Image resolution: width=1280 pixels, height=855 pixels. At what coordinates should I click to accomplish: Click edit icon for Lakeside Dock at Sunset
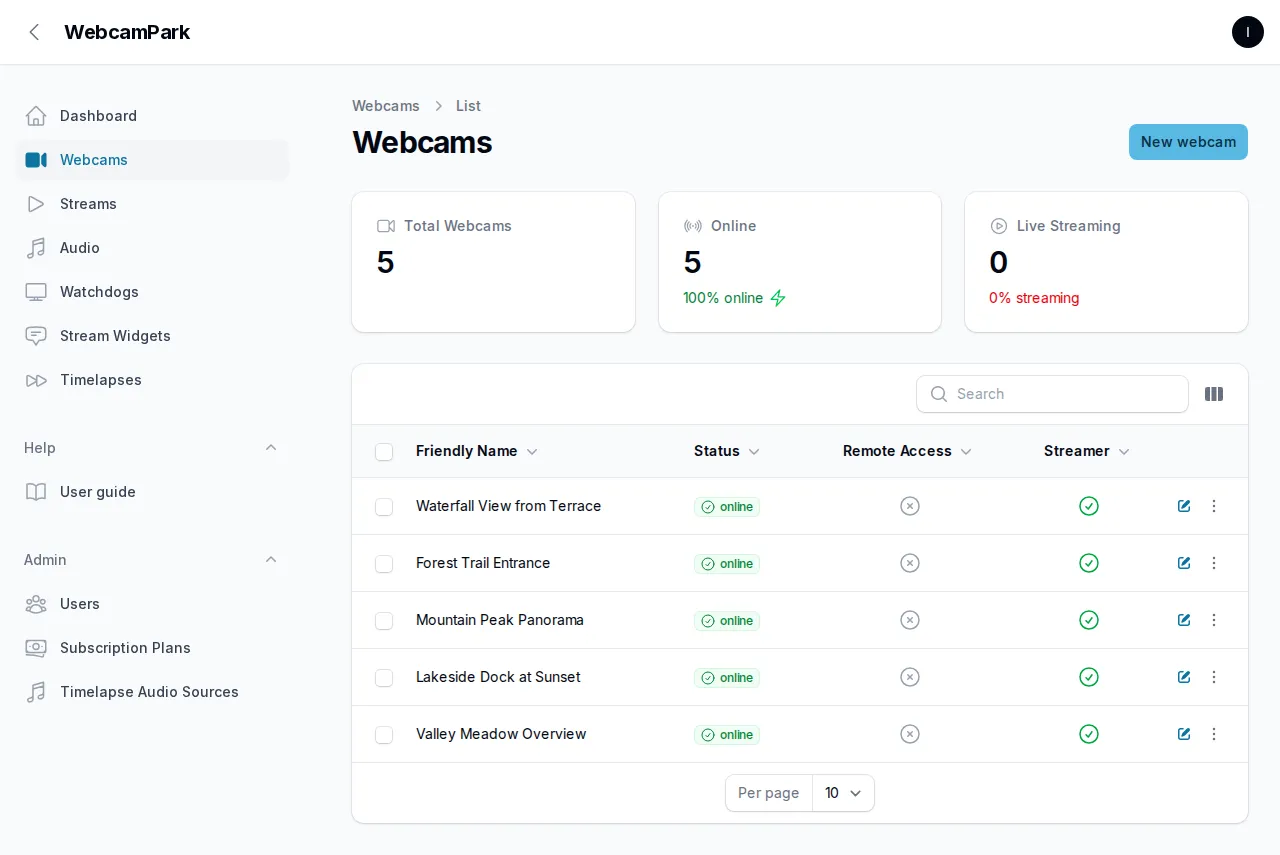click(1184, 677)
